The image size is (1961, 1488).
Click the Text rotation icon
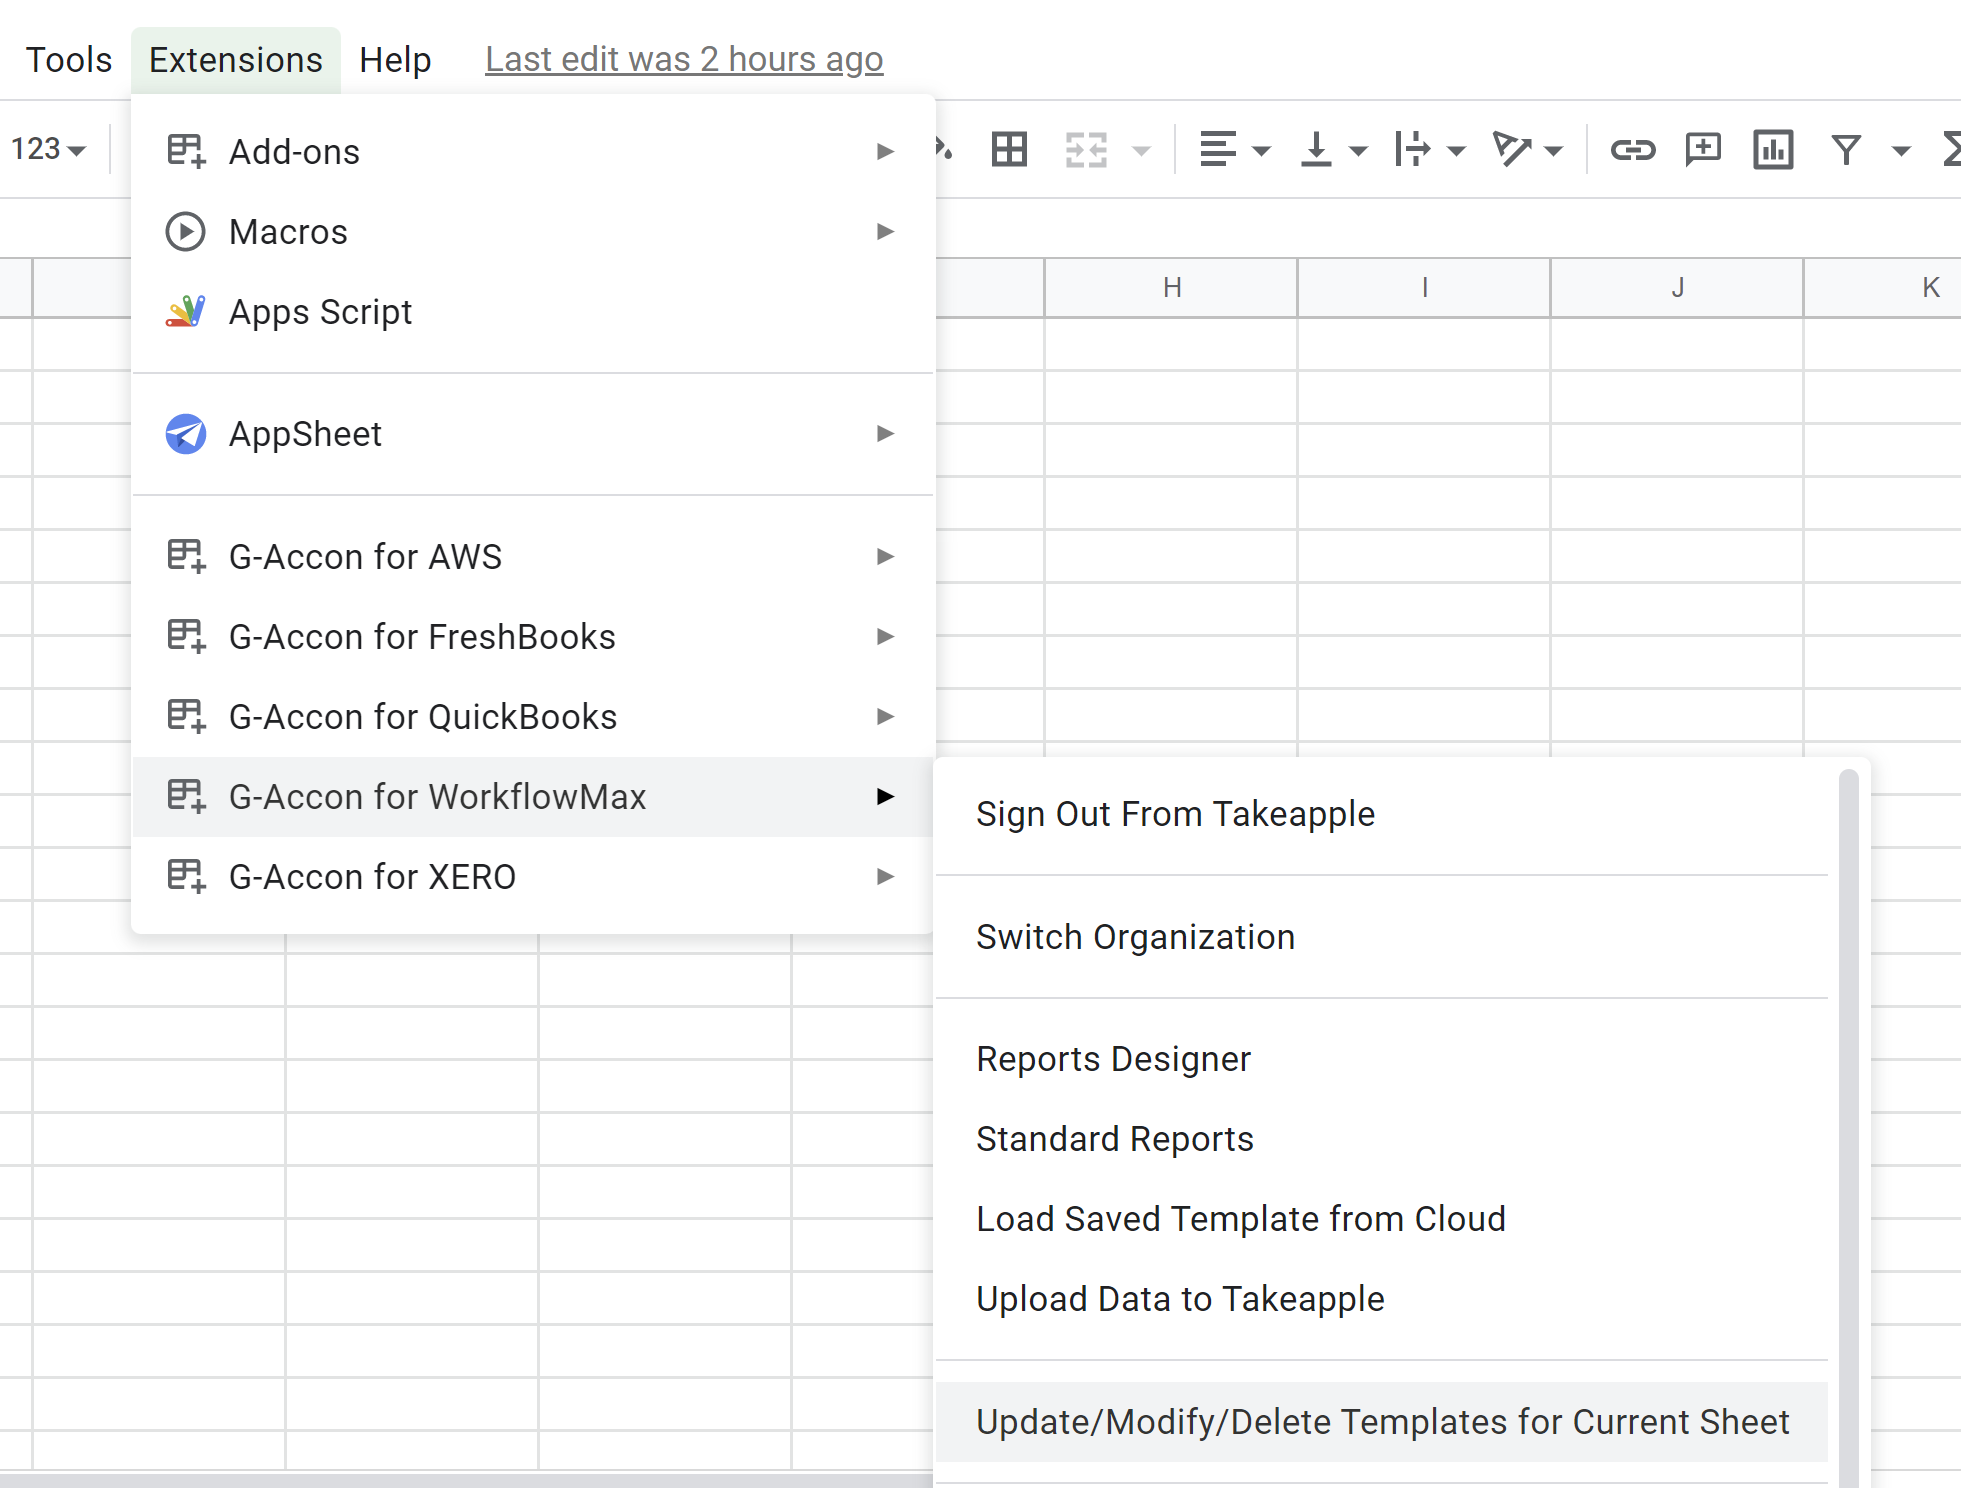pyautogui.click(x=1513, y=150)
